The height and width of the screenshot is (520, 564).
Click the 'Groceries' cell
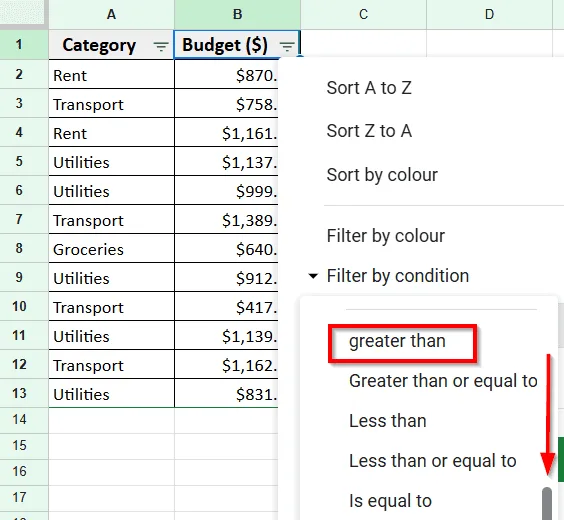(112, 248)
